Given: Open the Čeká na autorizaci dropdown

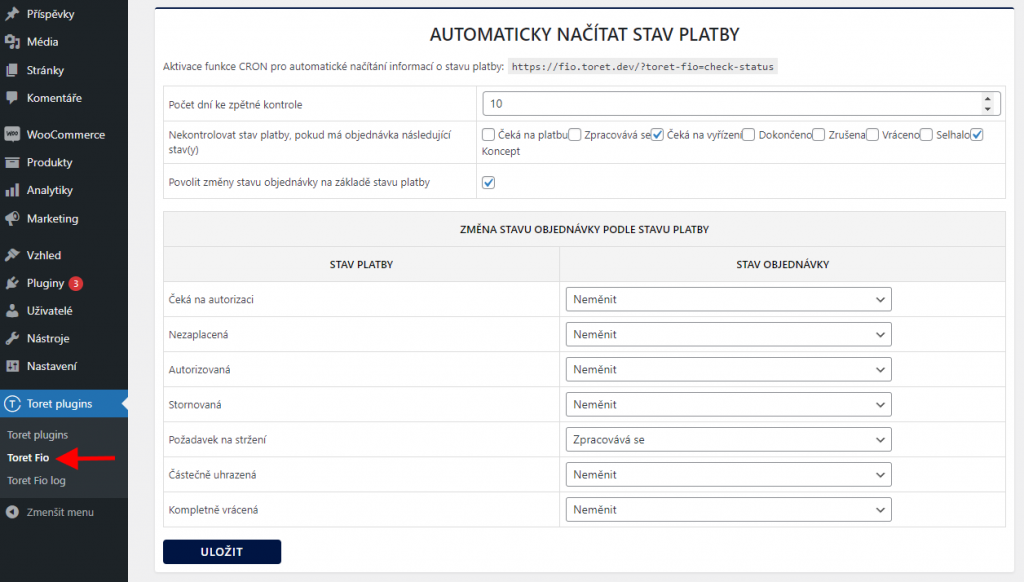Looking at the screenshot, I should pos(728,299).
